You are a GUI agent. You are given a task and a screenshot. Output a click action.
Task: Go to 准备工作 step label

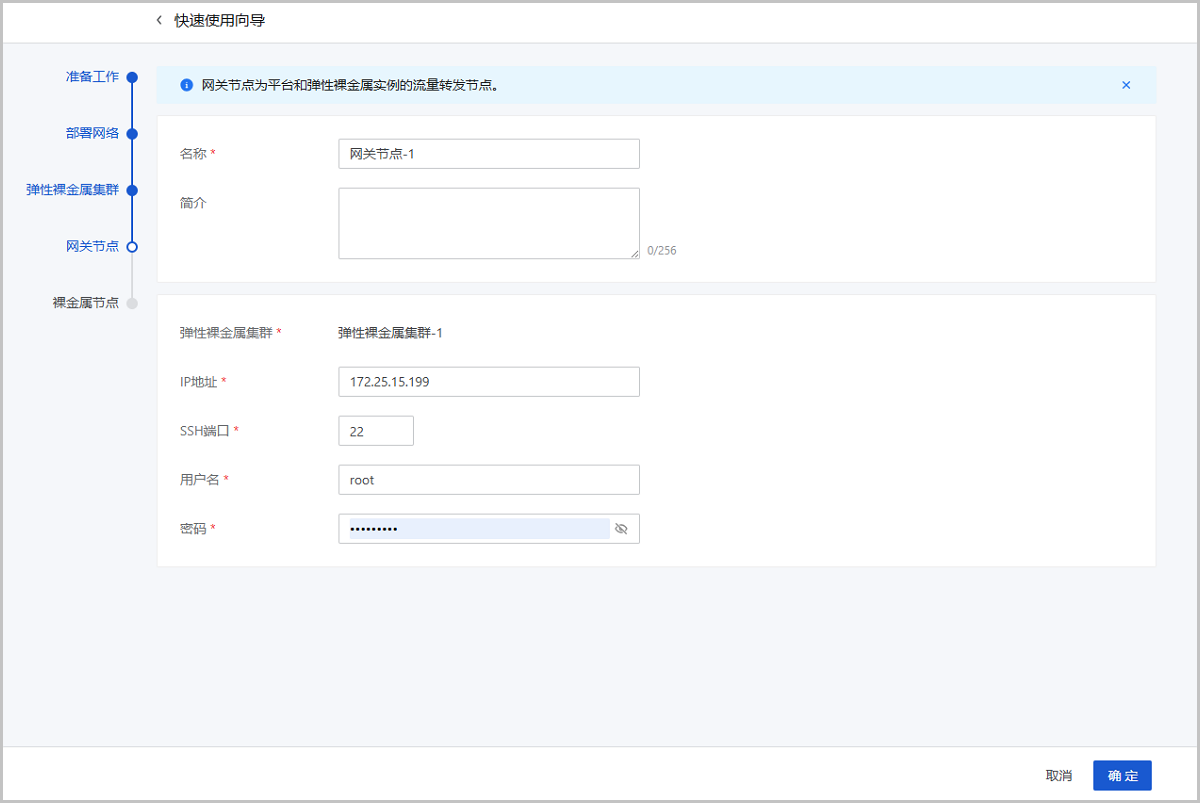pos(92,77)
